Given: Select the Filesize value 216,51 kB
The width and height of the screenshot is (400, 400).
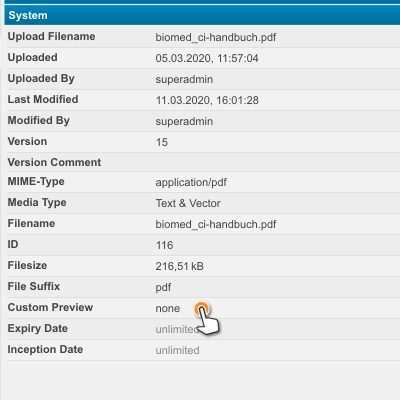Looking at the screenshot, I should click(x=179, y=266).
